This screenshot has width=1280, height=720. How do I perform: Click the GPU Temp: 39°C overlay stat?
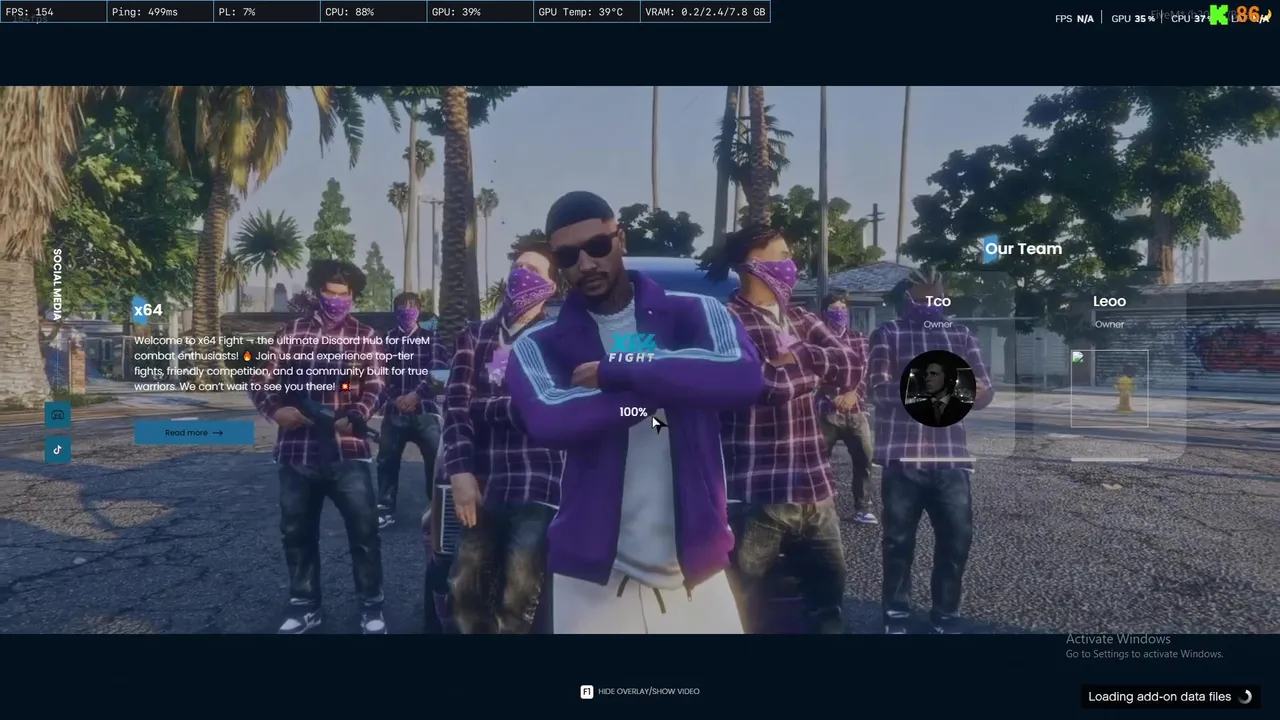tap(585, 12)
